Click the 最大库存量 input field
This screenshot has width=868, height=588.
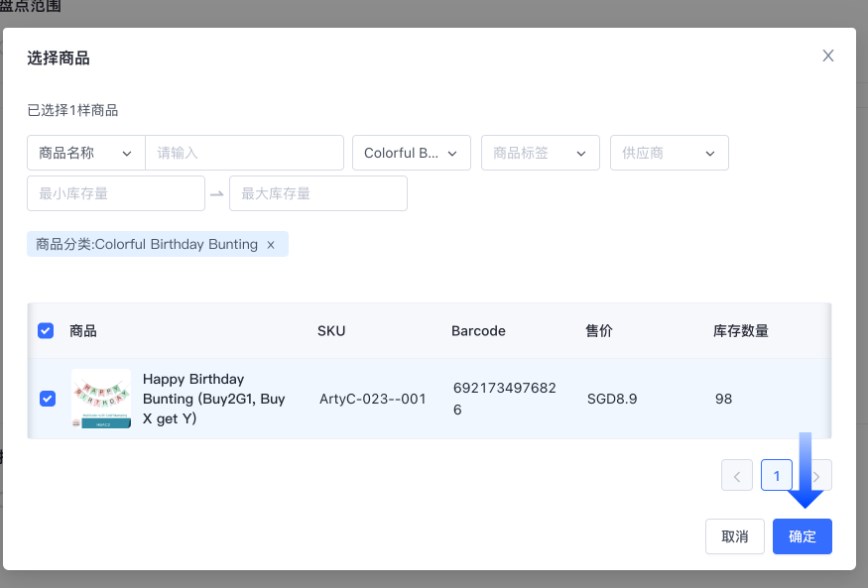coord(318,194)
